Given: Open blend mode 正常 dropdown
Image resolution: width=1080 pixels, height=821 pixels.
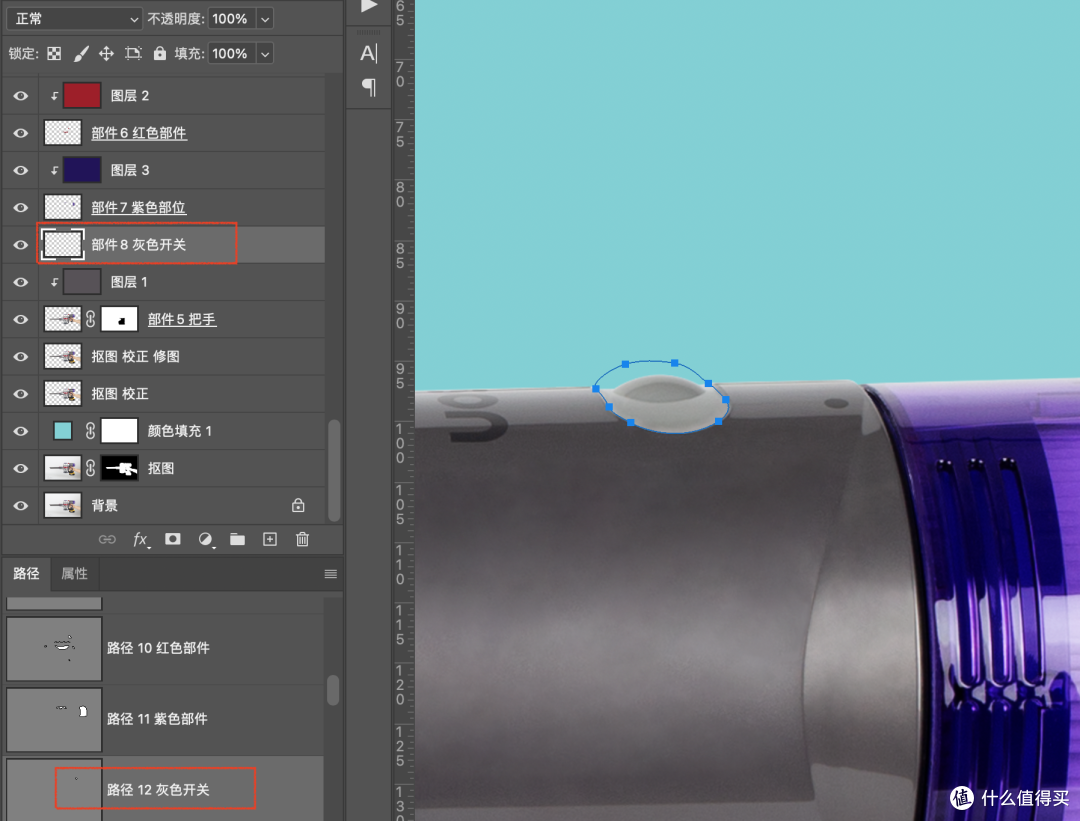Looking at the screenshot, I should click(74, 19).
